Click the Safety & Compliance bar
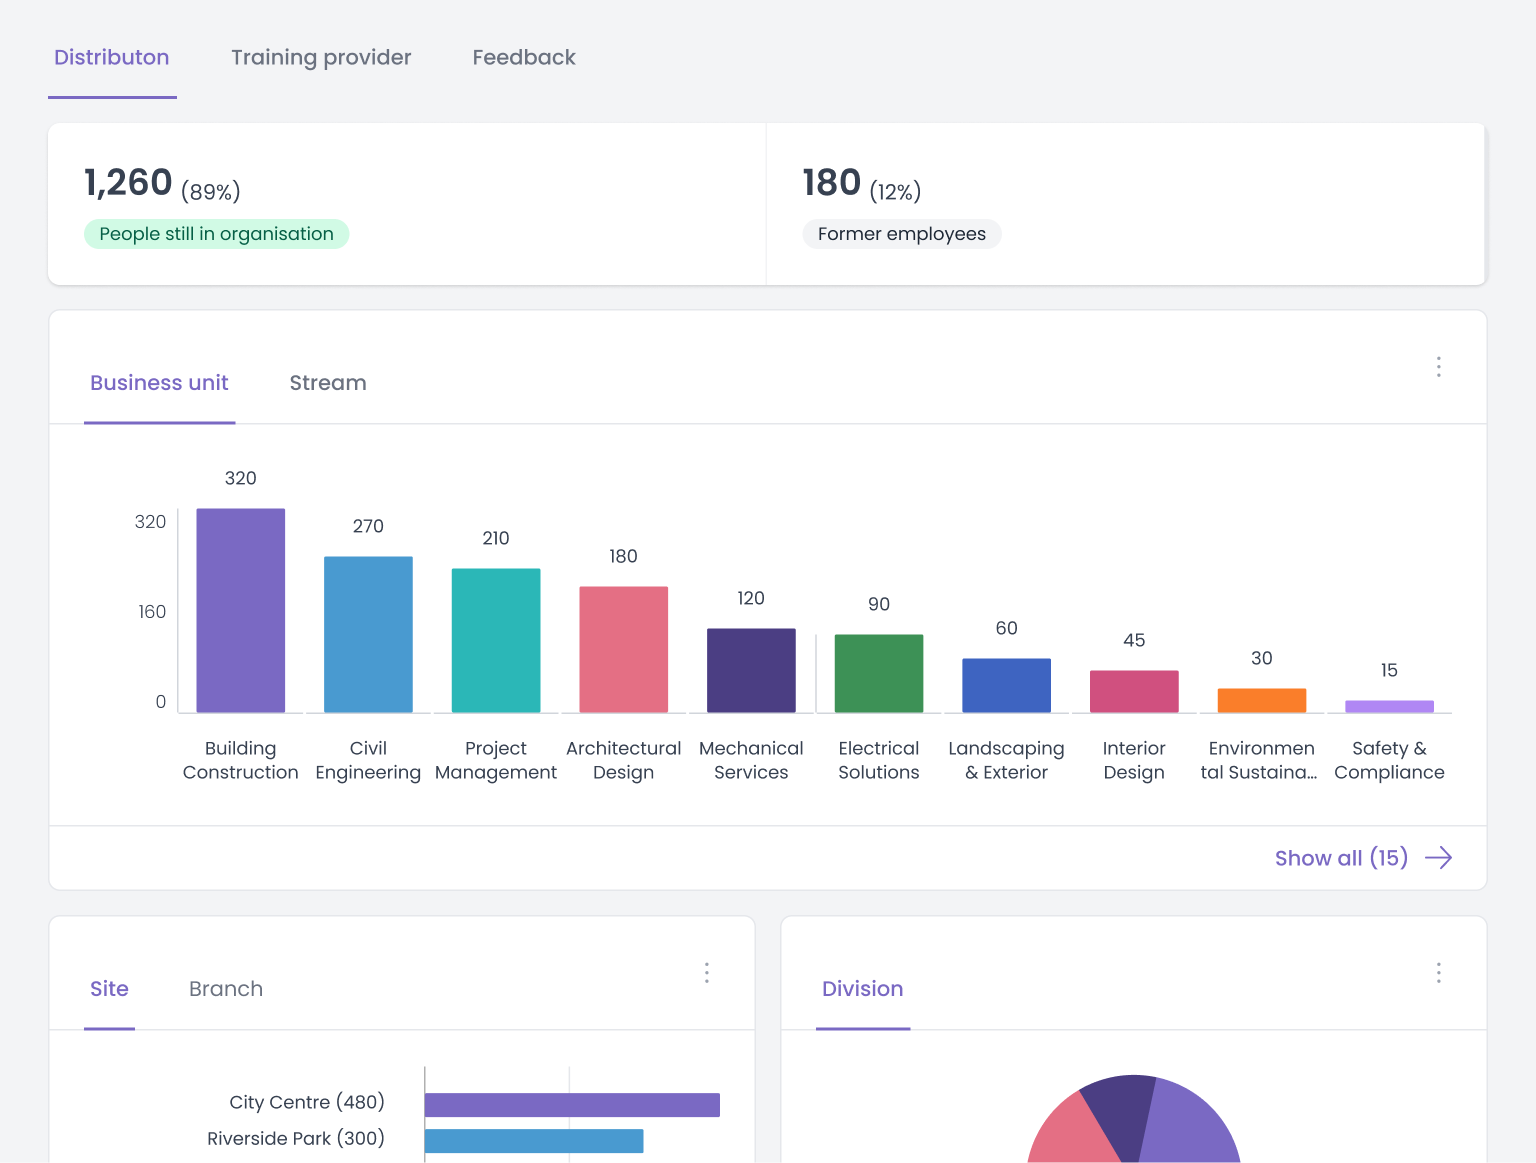 (x=1390, y=706)
